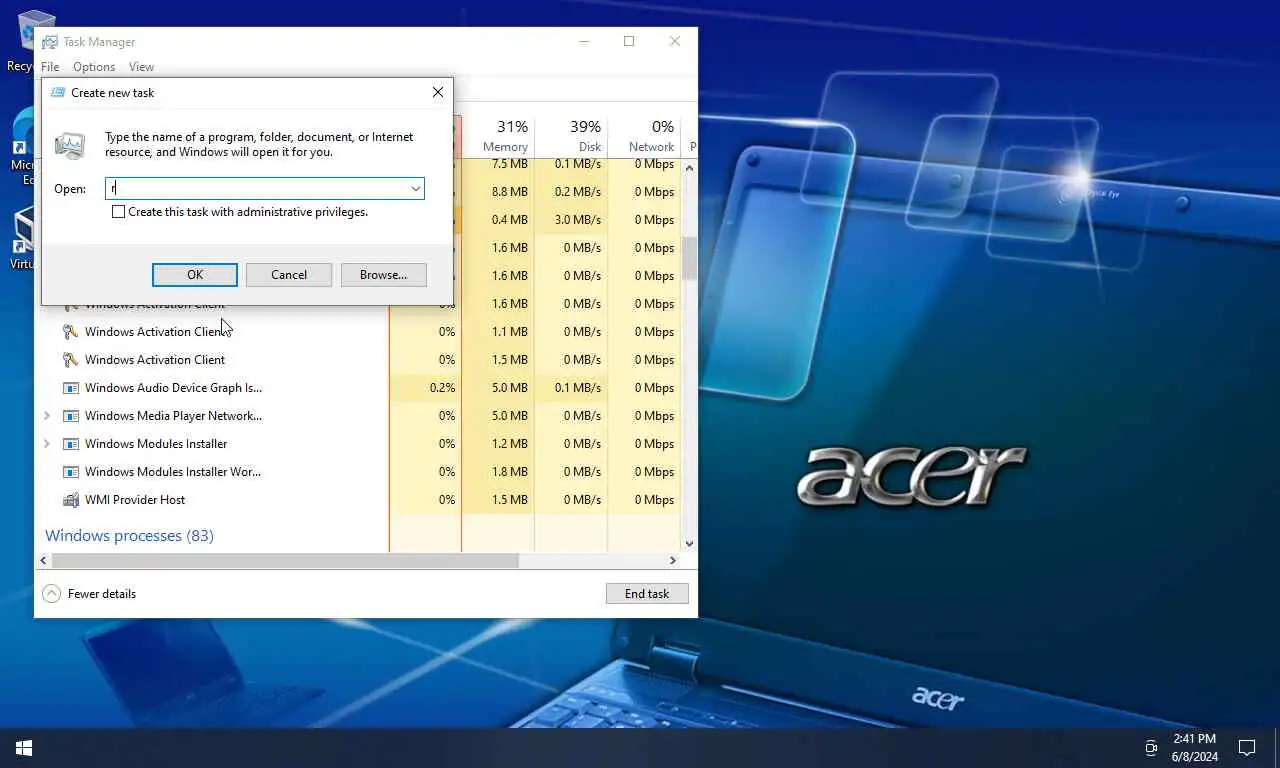Click the taskbar clock showing 2:41 PM
Image resolution: width=1280 pixels, height=768 pixels.
click(x=1195, y=739)
